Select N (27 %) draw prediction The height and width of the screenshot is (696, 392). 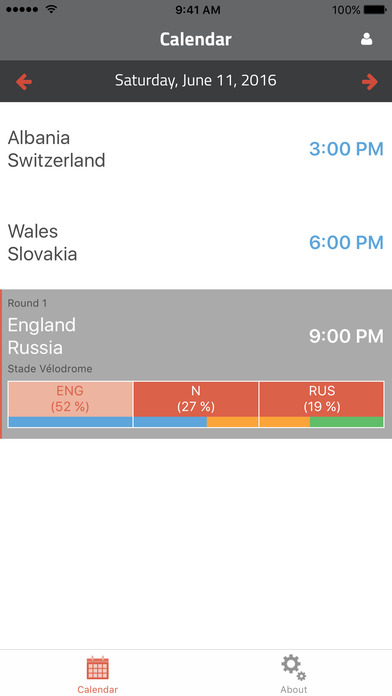(196, 399)
